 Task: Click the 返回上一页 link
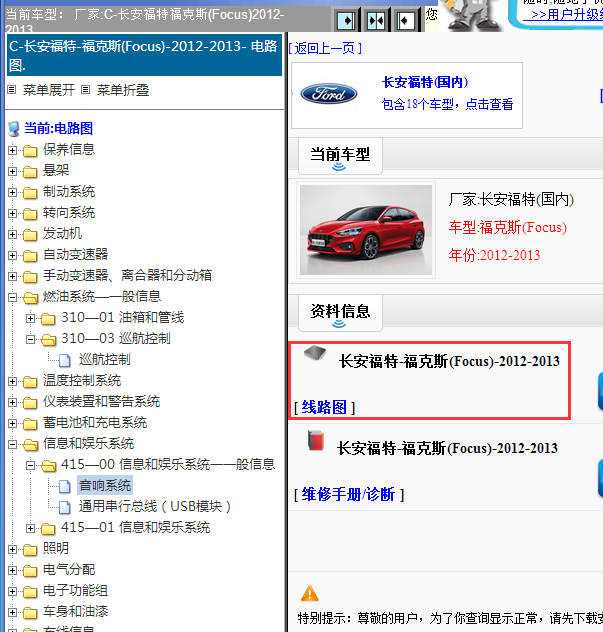pos(325,48)
